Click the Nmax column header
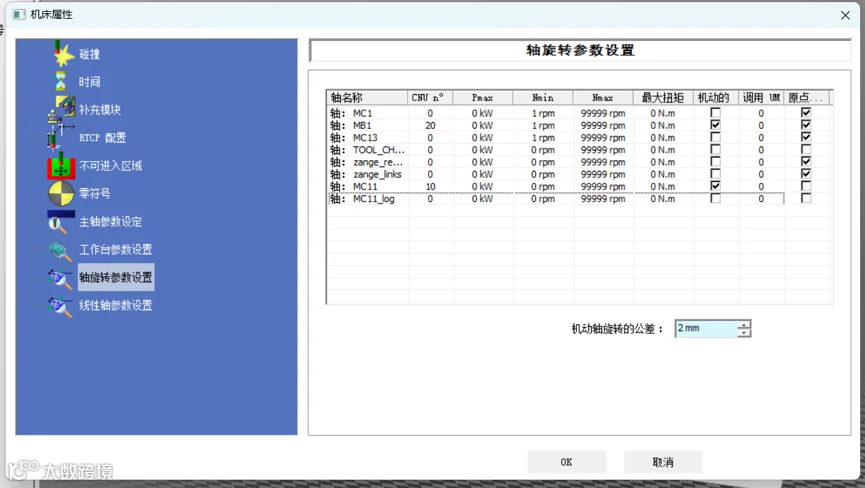865x488 pixels. pyautogui.click(x=603, y=98)
